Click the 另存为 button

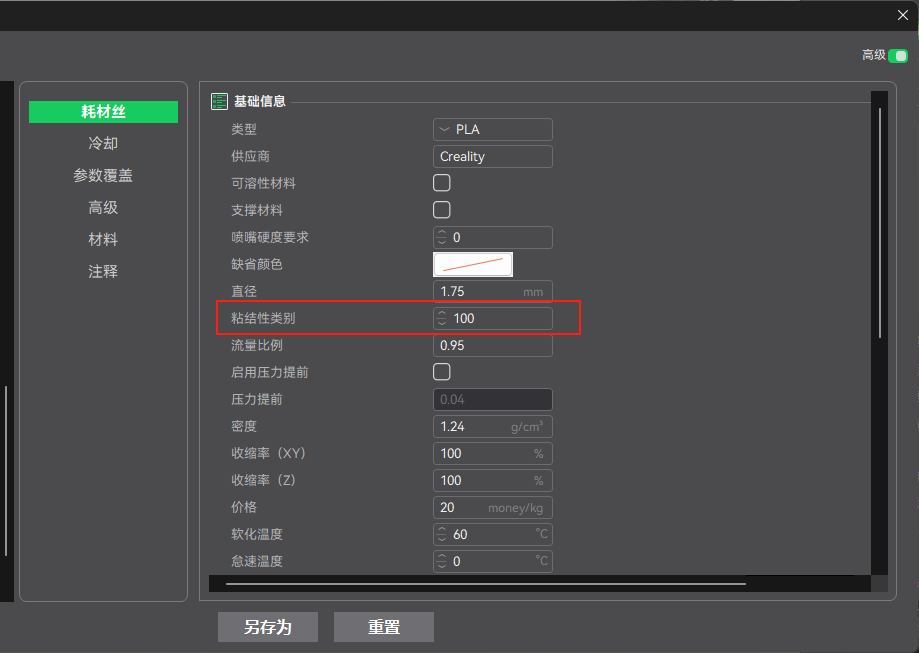(268, 627)
